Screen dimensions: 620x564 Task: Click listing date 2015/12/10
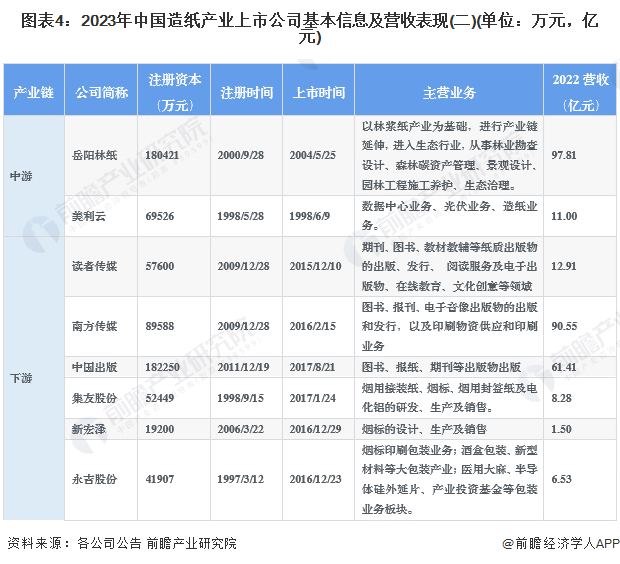pos(315,266)
